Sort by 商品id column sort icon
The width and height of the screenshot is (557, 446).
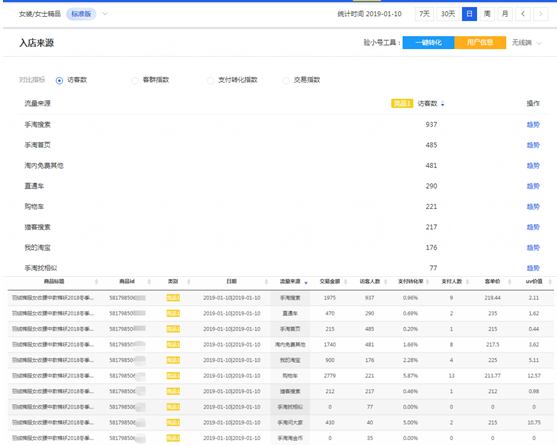click(x=149, y=282)
